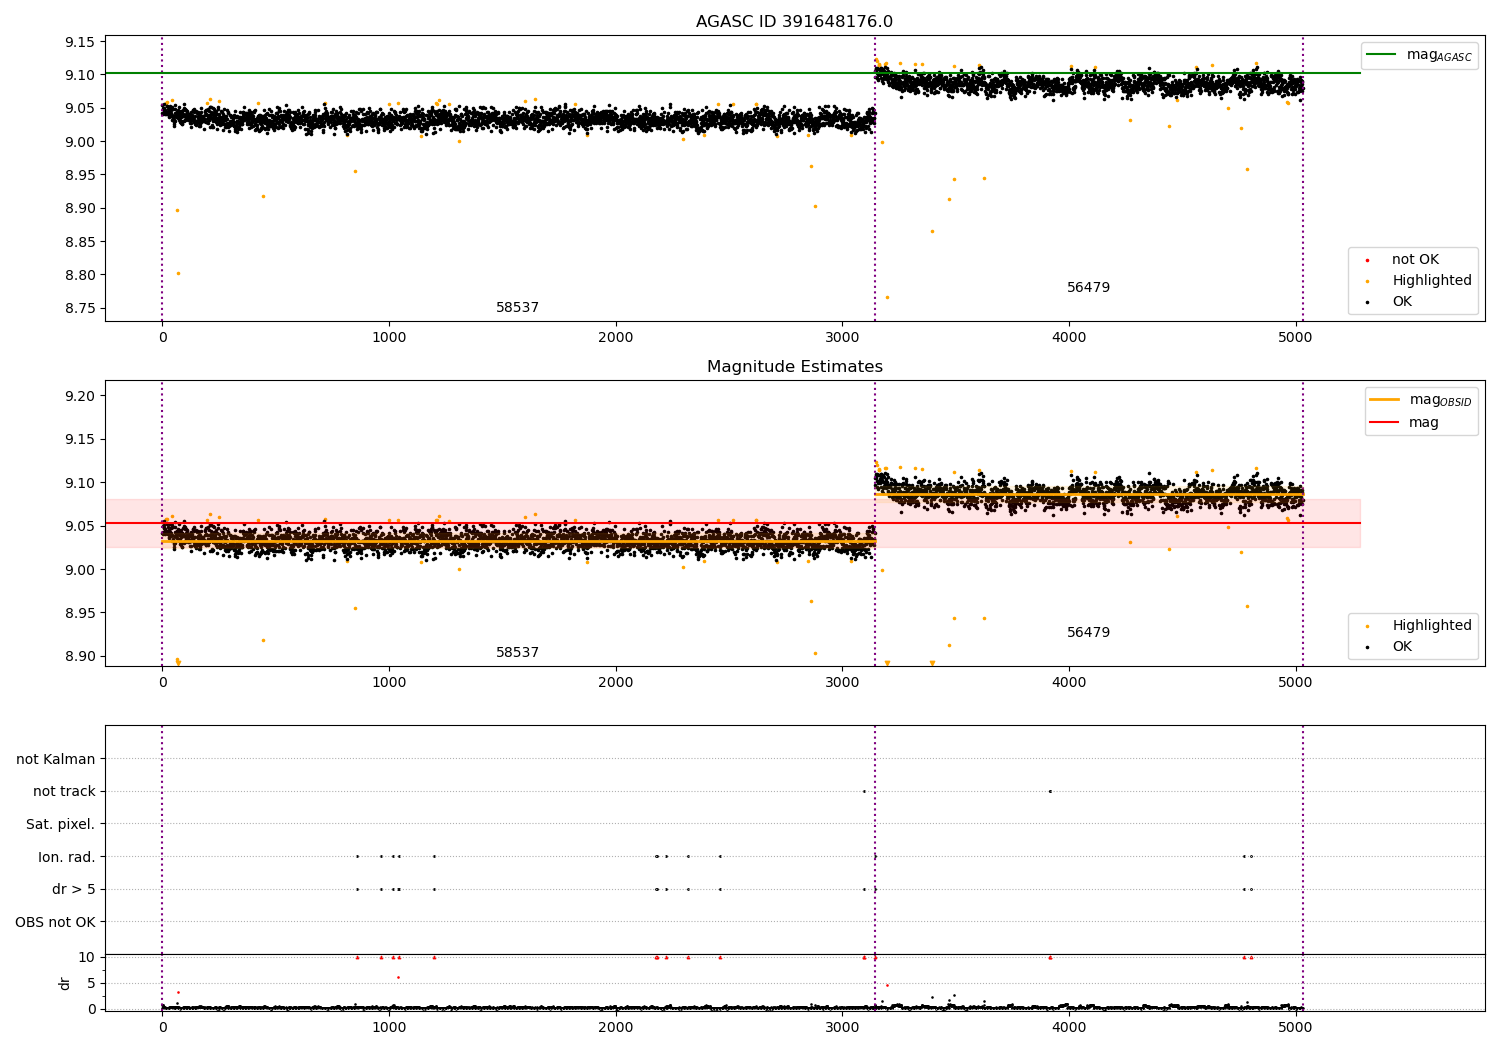Click "Highlighted" in the Magnitude Estimates legend
The image size is (1500, 1050).
1431,626
